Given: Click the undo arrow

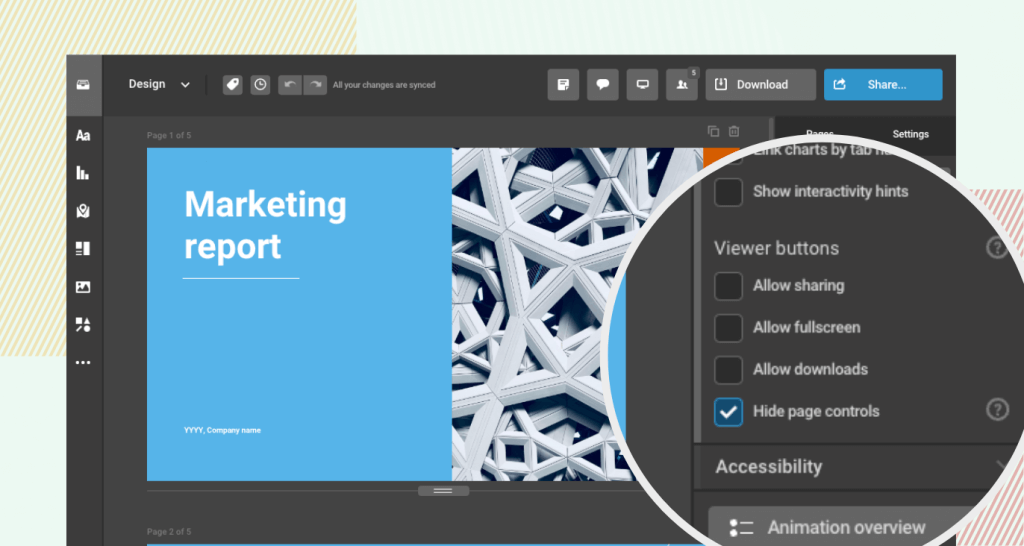Looking at the screenshot, I should (x=289, y=85).
